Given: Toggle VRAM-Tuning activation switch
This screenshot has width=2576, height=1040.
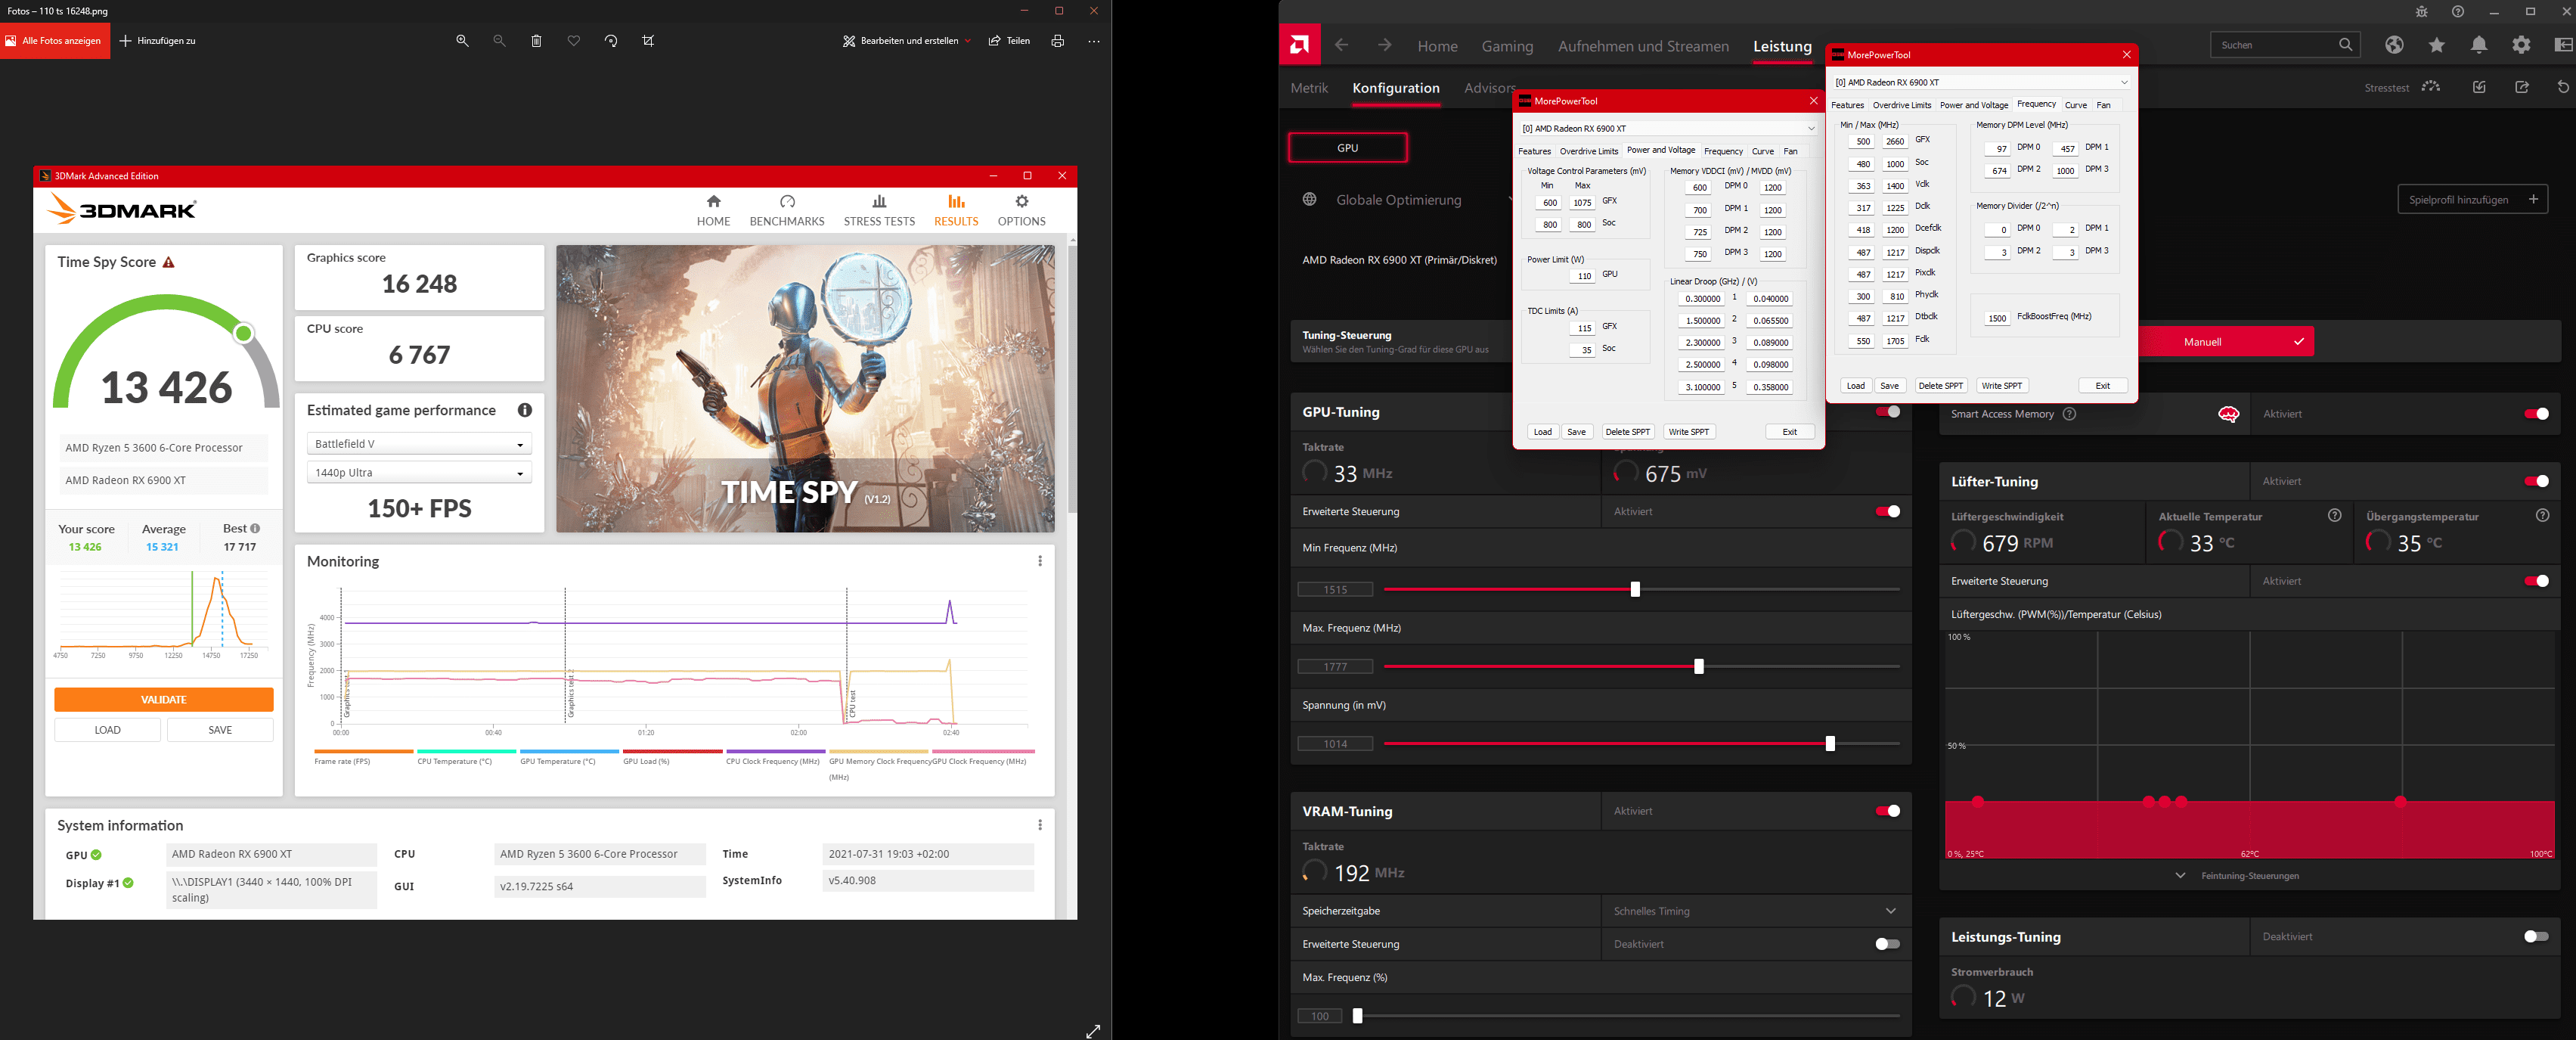Looking at the screenshot, I should pyautogui.click(x=1888, y=810).
